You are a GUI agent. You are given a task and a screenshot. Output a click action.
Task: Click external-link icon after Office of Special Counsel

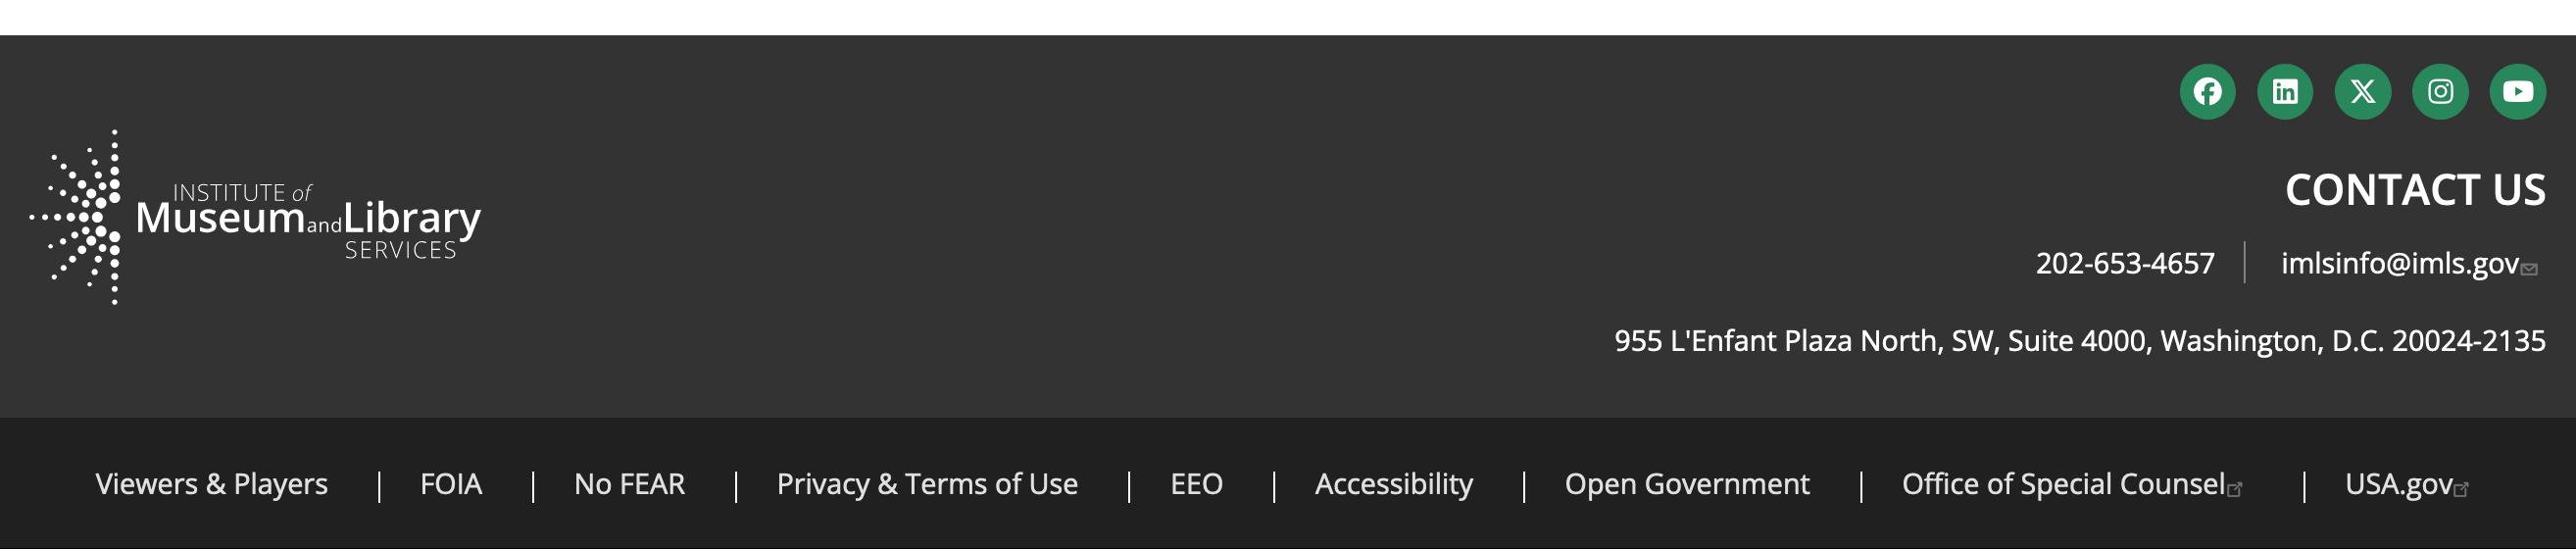tap(2234, 489)
